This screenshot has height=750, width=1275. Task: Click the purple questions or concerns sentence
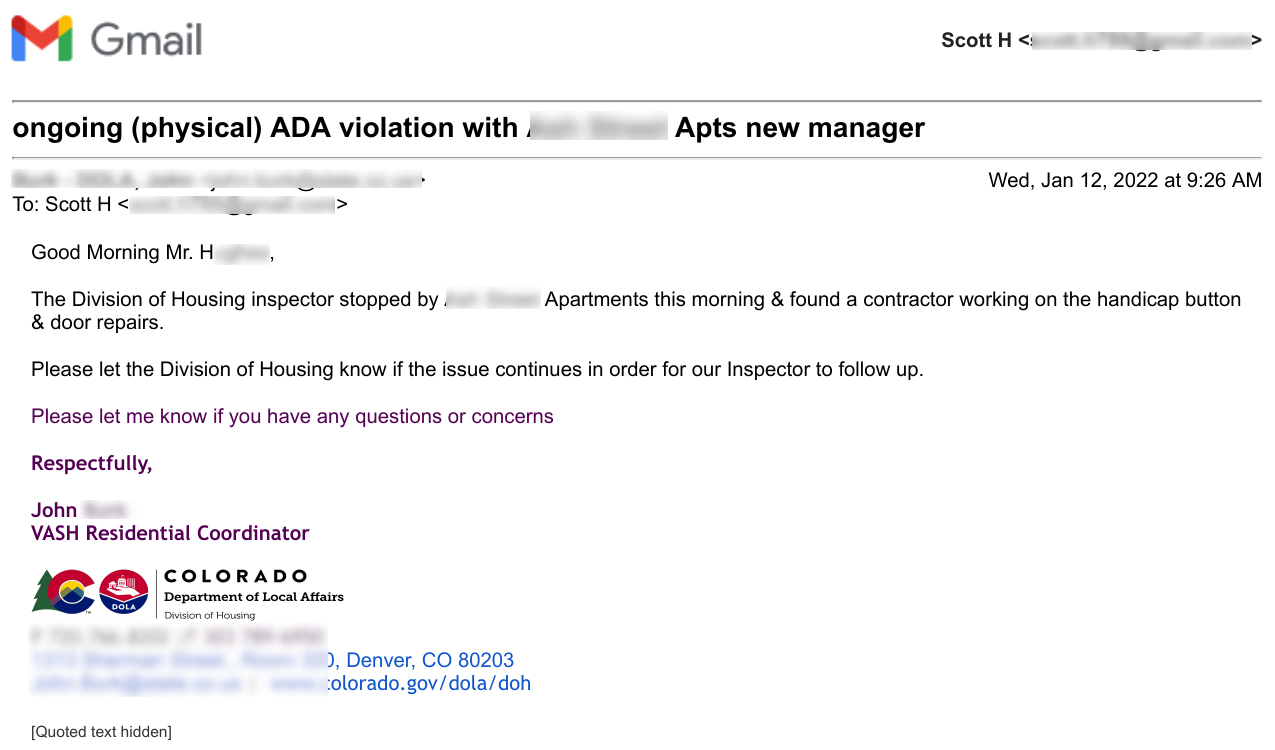292,416
